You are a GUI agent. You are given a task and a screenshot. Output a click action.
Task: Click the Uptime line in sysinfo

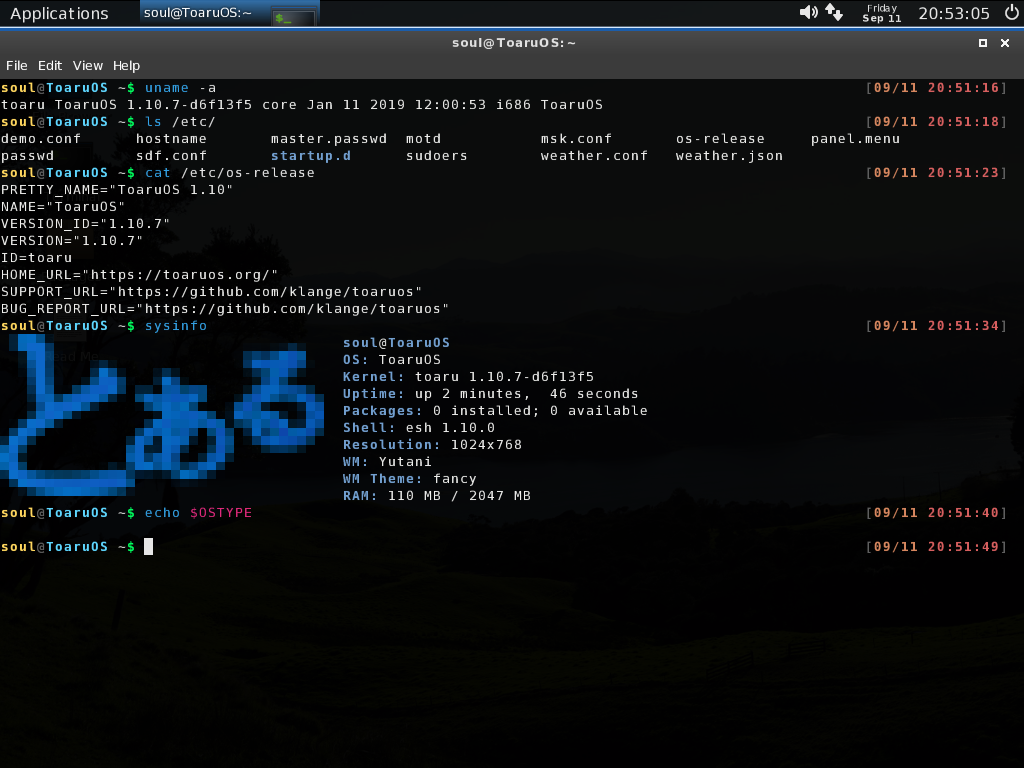pyautogui.click(x=490, y=394)
